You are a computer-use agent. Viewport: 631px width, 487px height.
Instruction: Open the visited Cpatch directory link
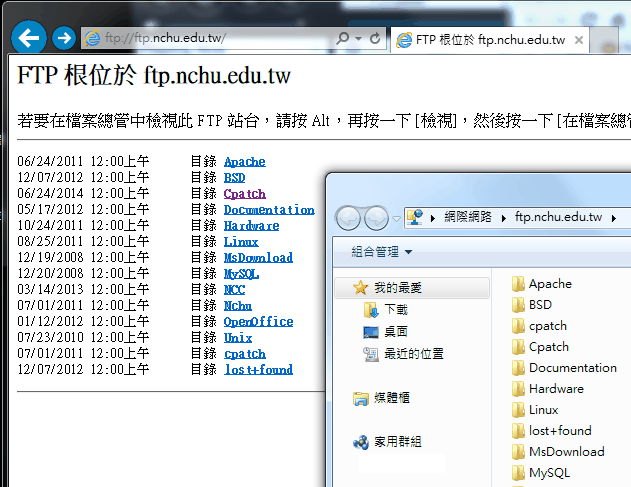point(245,194)
